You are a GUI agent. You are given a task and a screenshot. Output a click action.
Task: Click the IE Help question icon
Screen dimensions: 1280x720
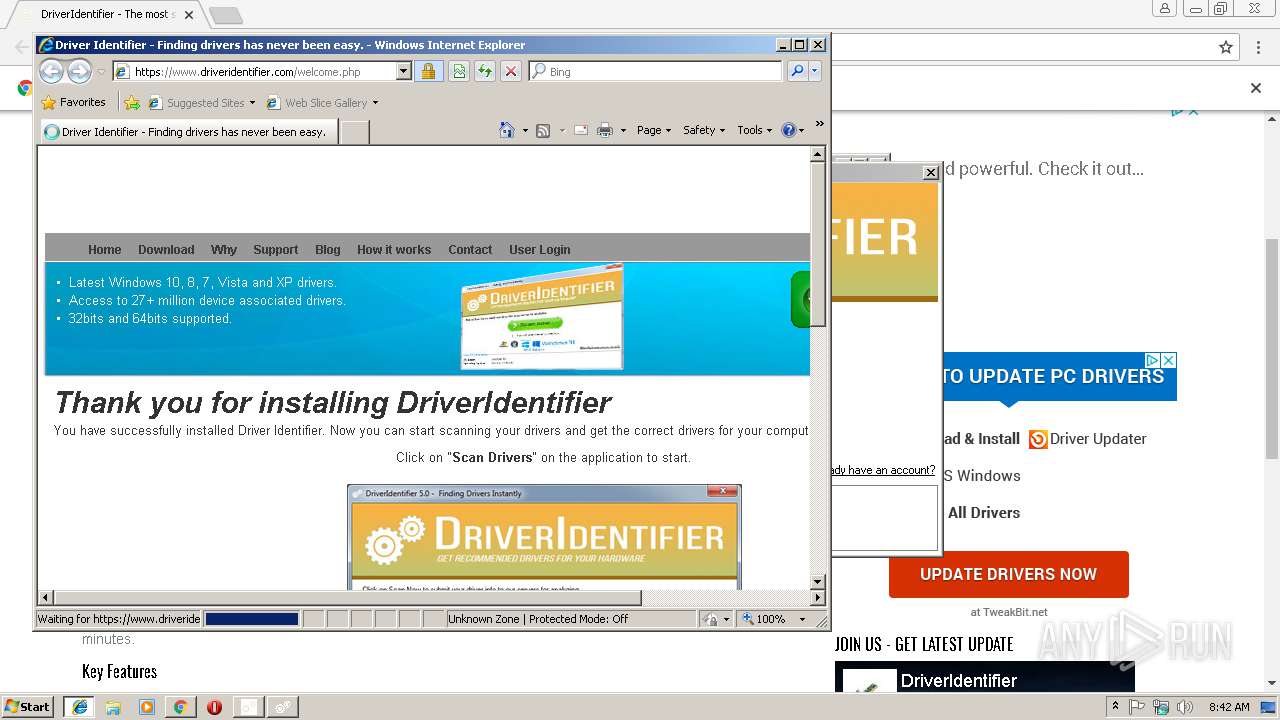[788, 130]
